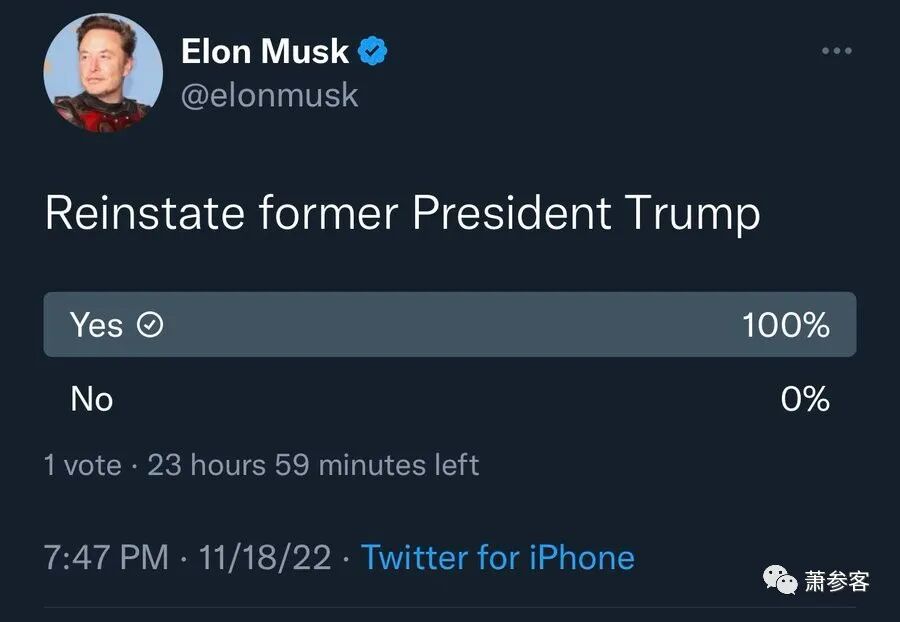Click the 100% result on Yes bar

pos(785,325)
